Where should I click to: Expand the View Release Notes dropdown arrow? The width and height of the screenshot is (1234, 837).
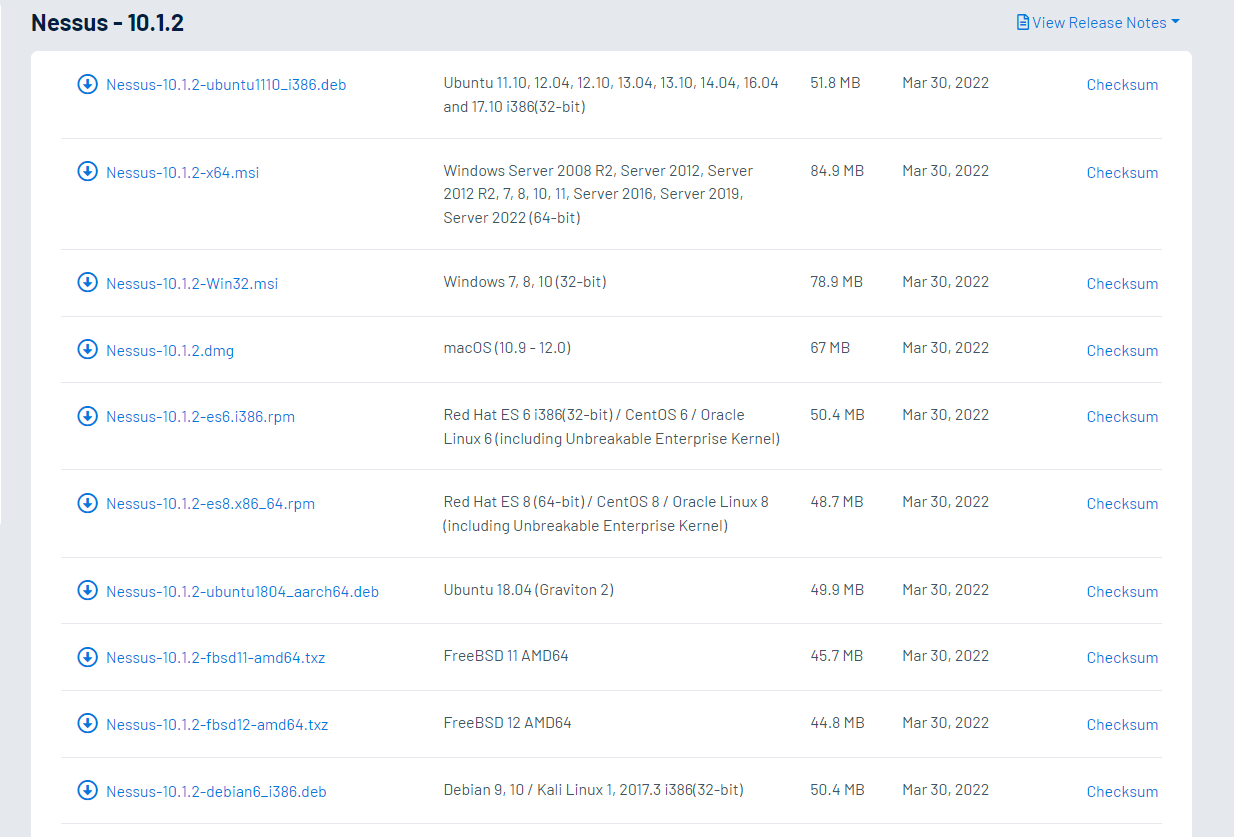1175,22
